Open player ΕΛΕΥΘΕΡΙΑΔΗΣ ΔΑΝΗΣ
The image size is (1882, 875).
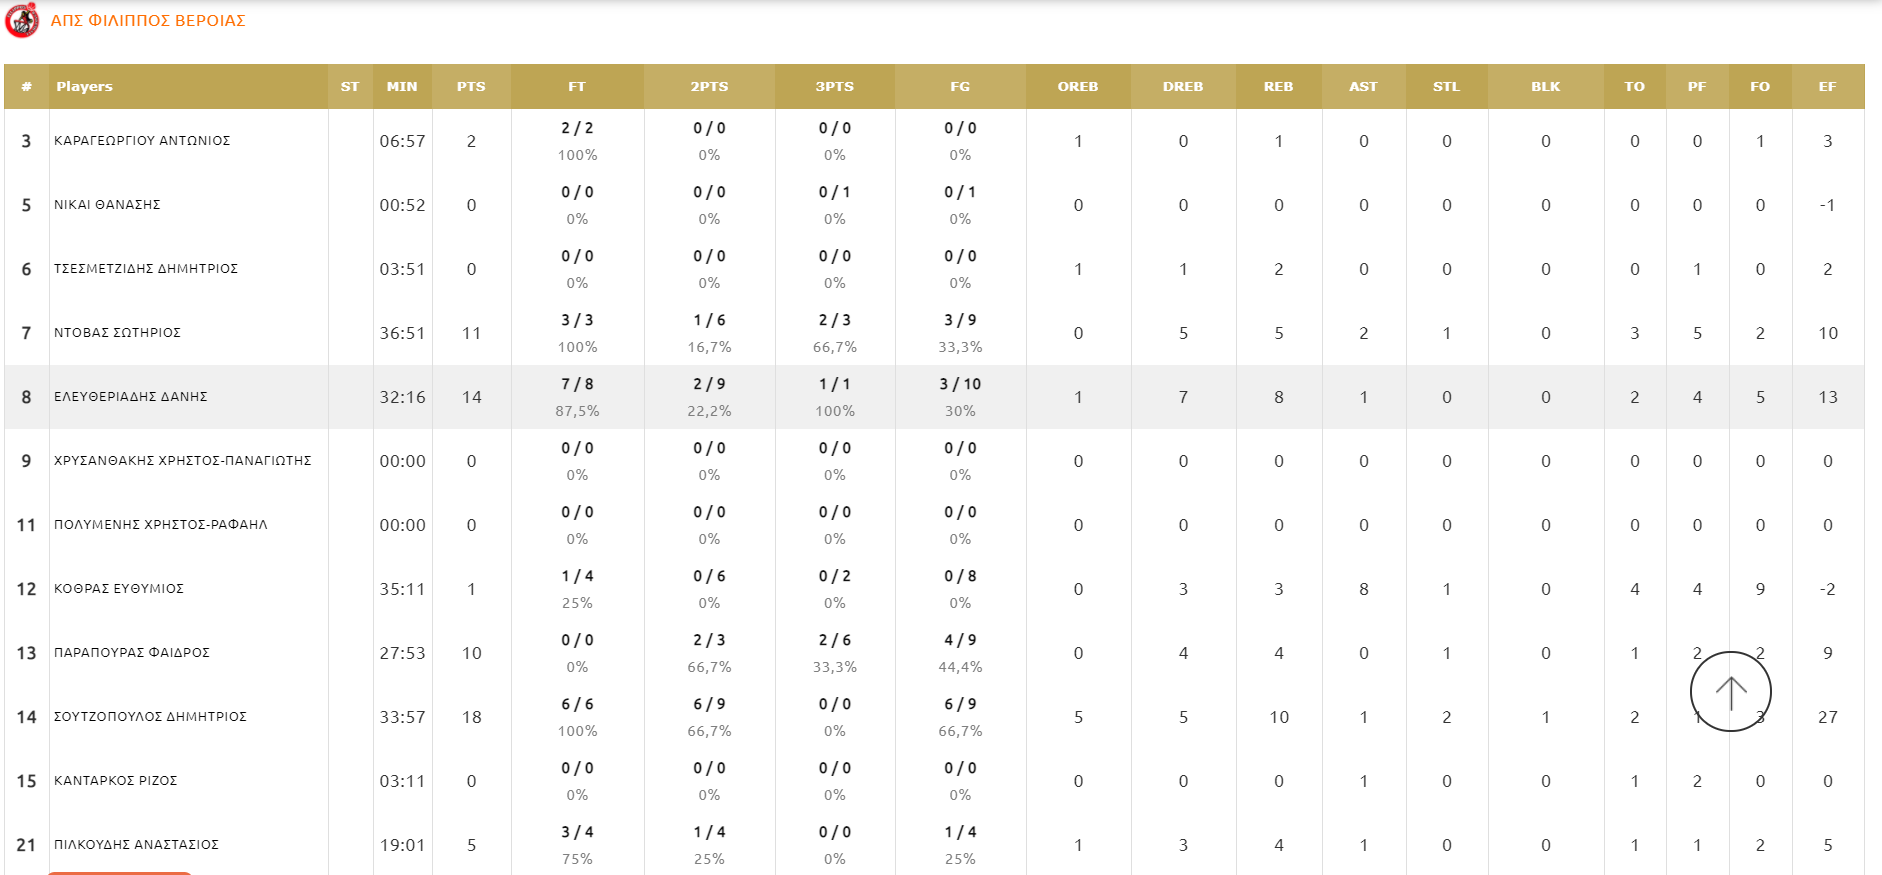point(131,397)
